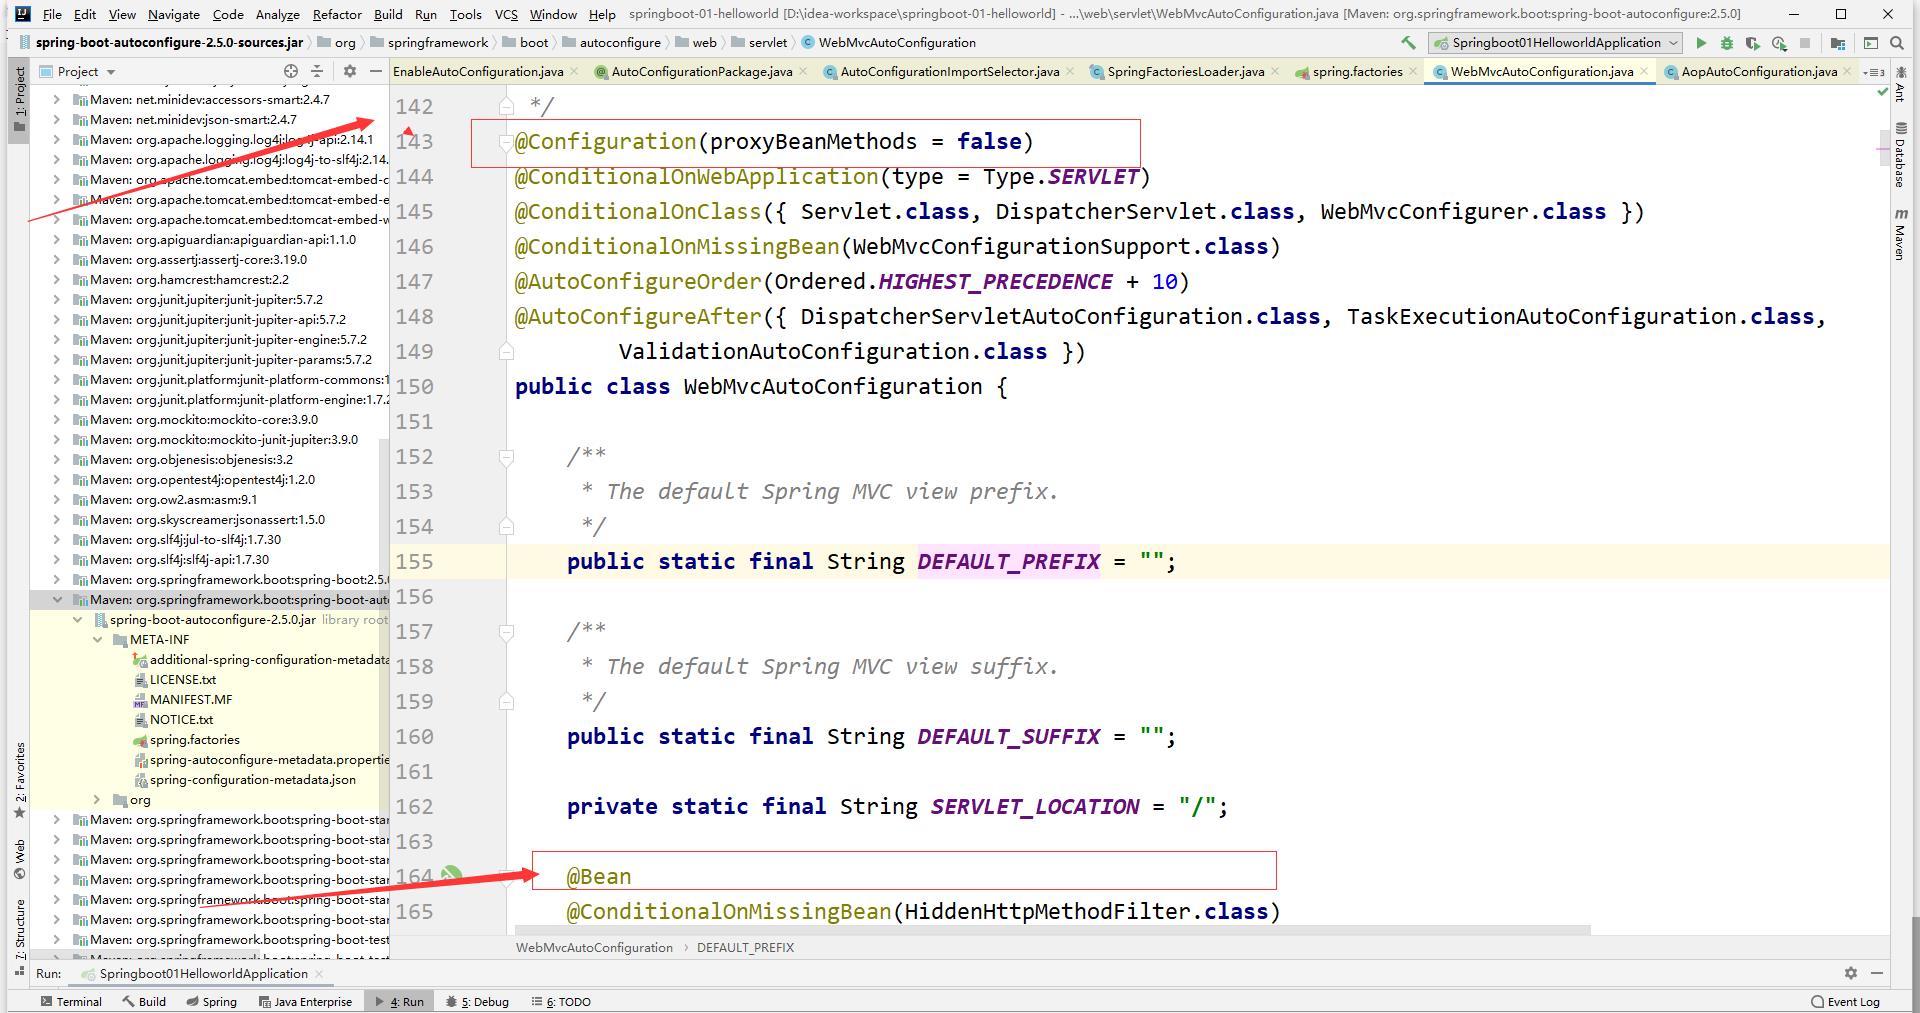Image resolution: width=1920 pixels, height=1013 pixels.
Task: Open the Project view selector dropdown
Action: (x=110, y=72)
